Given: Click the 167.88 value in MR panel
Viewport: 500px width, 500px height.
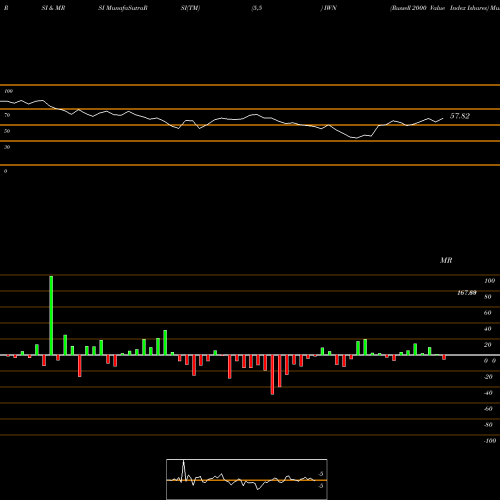Looking at the screenshot, I should tap(467, 293).
